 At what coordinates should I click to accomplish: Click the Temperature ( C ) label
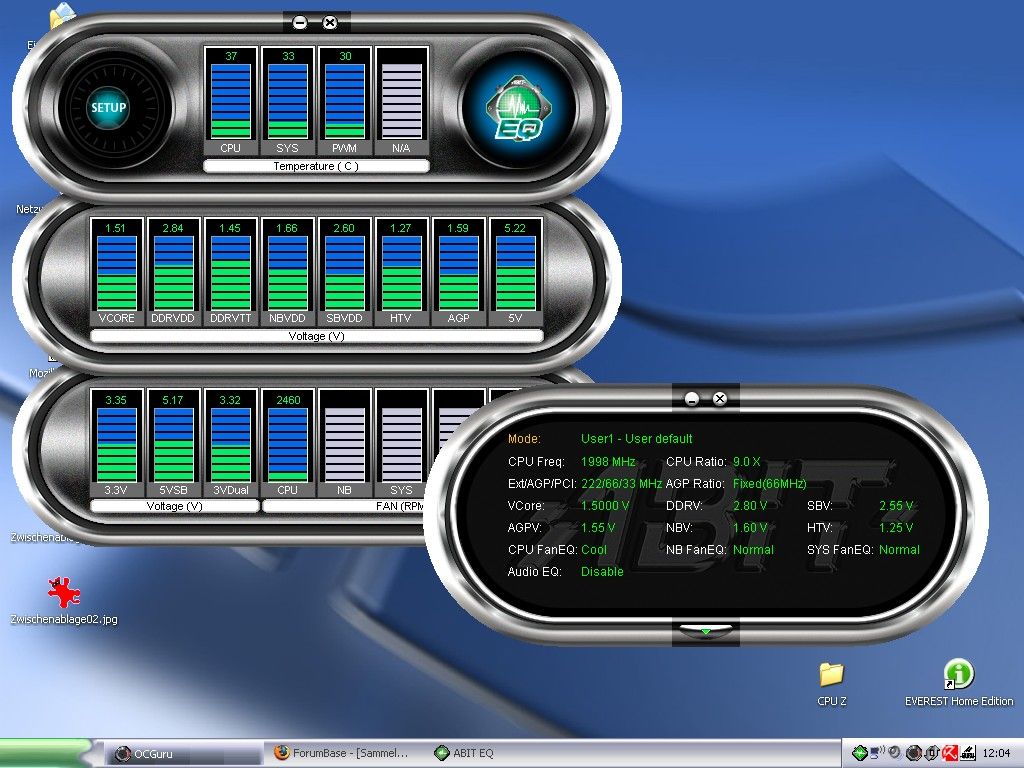point(316,166)
